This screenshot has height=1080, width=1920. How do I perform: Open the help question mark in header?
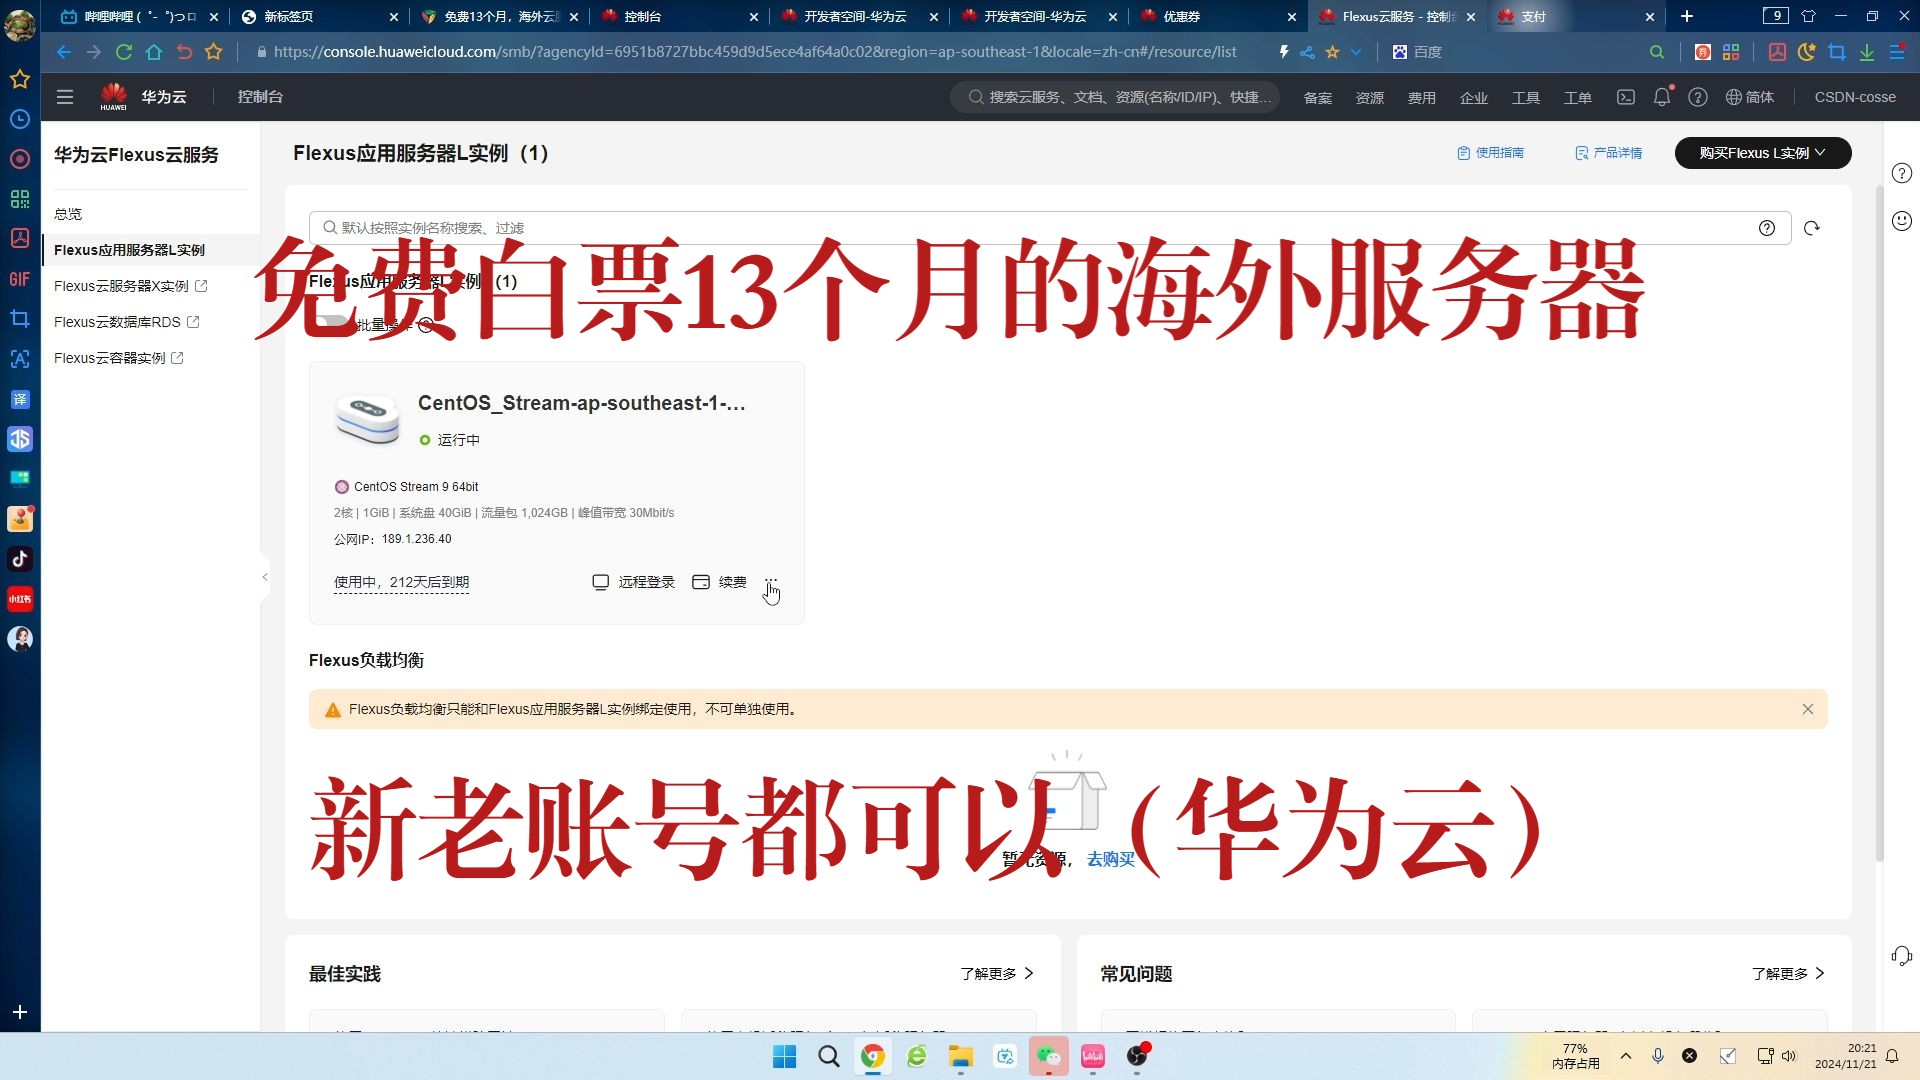pyautogui.click(x=1698, y=97)
